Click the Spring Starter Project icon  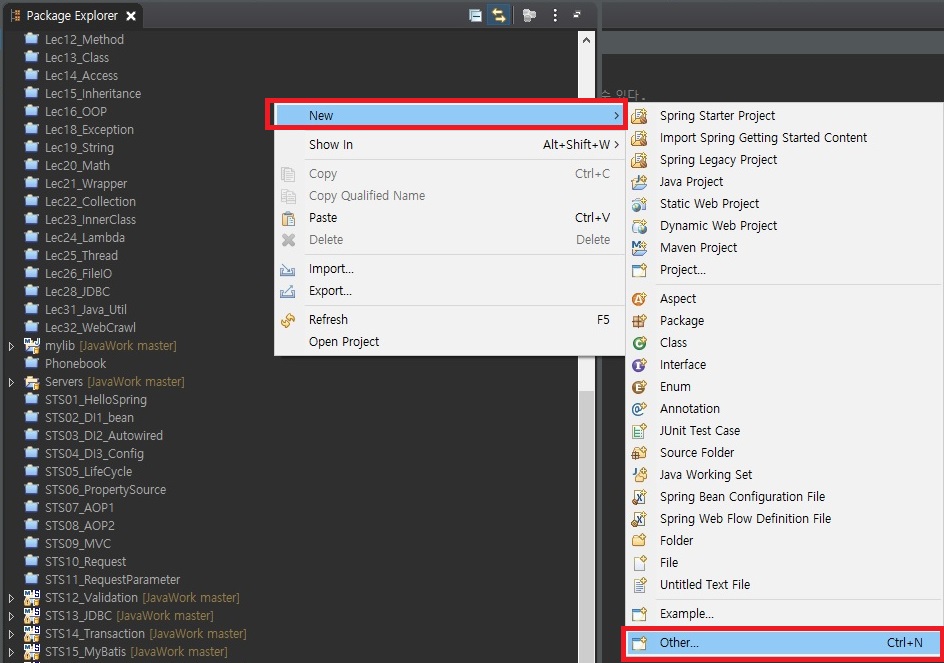(639, 116)
